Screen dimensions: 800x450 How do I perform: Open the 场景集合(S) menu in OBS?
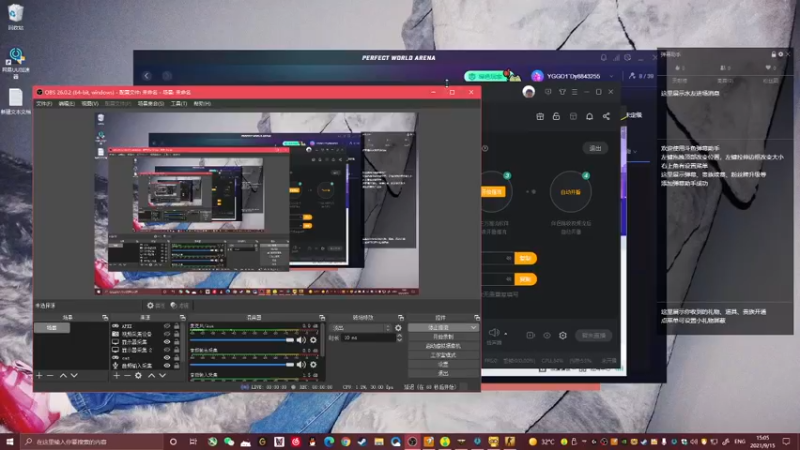coord(151,104)
